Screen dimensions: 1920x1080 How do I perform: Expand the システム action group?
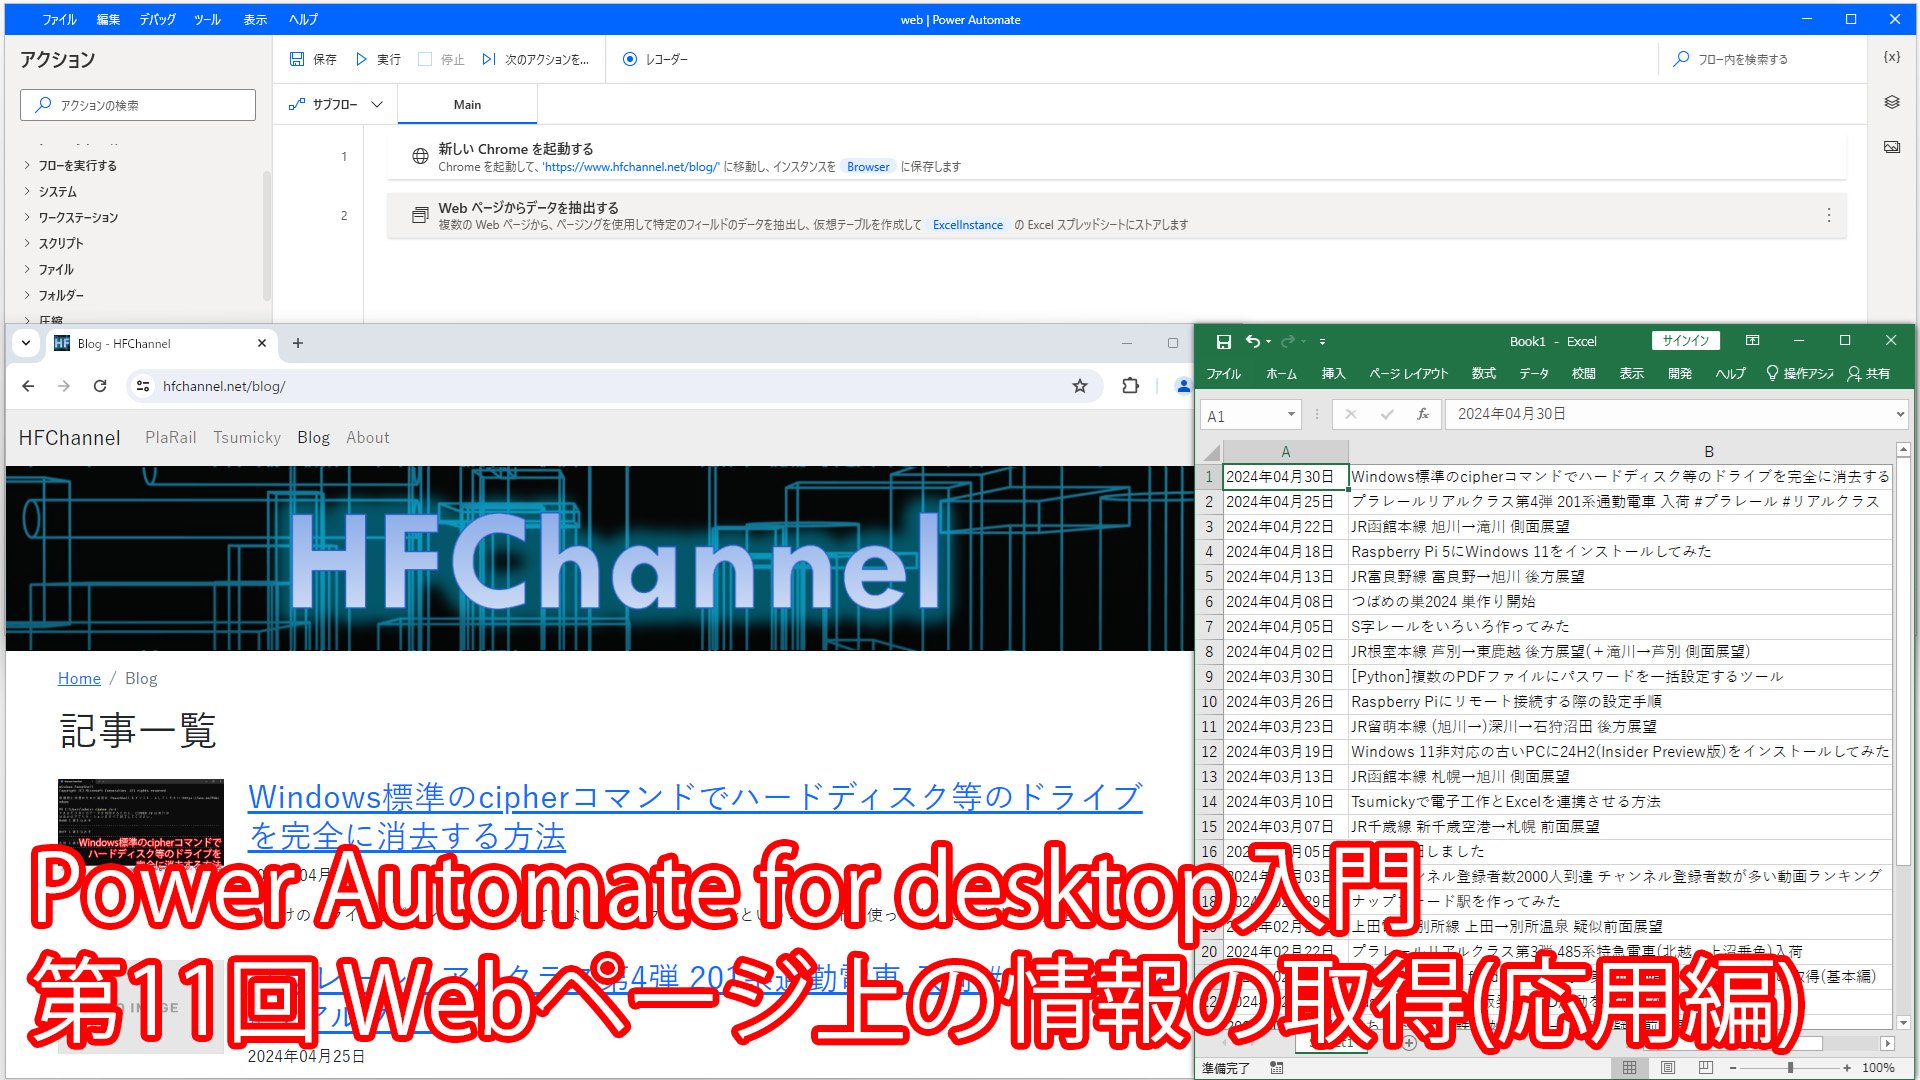(27, 192)
